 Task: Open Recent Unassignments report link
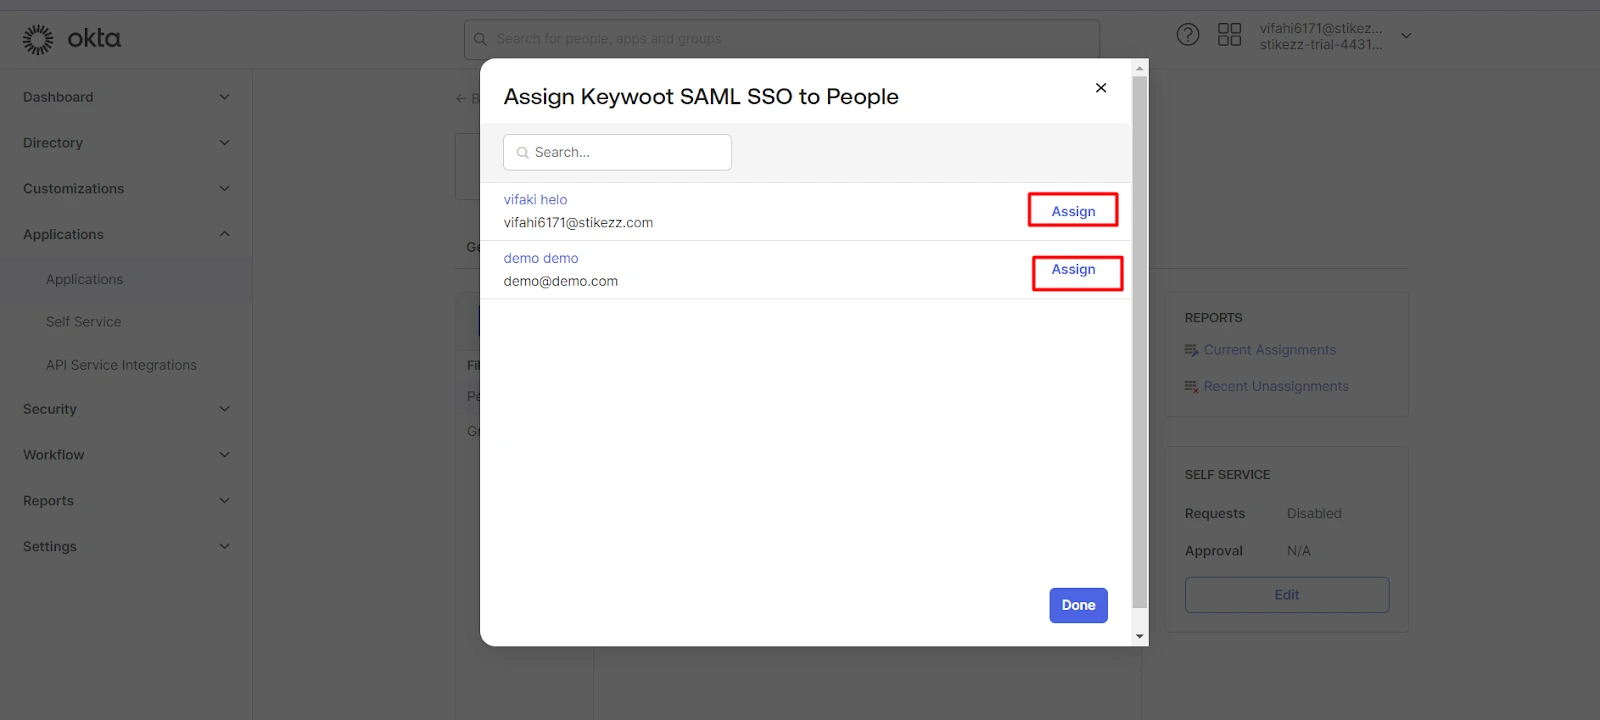pos(1276,386)
